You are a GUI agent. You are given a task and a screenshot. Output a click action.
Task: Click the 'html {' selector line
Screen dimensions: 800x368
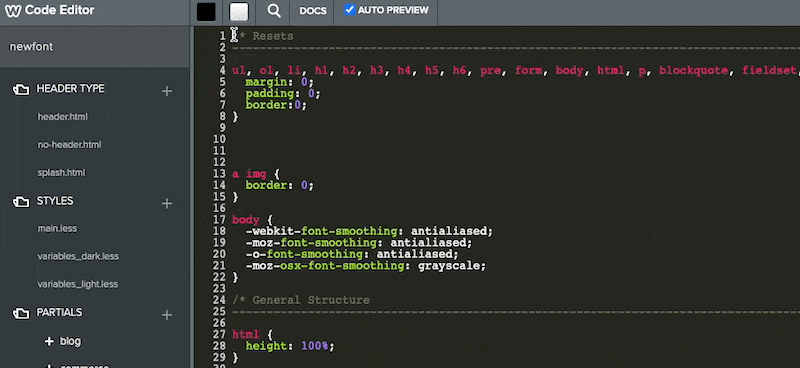click(253, 334)
